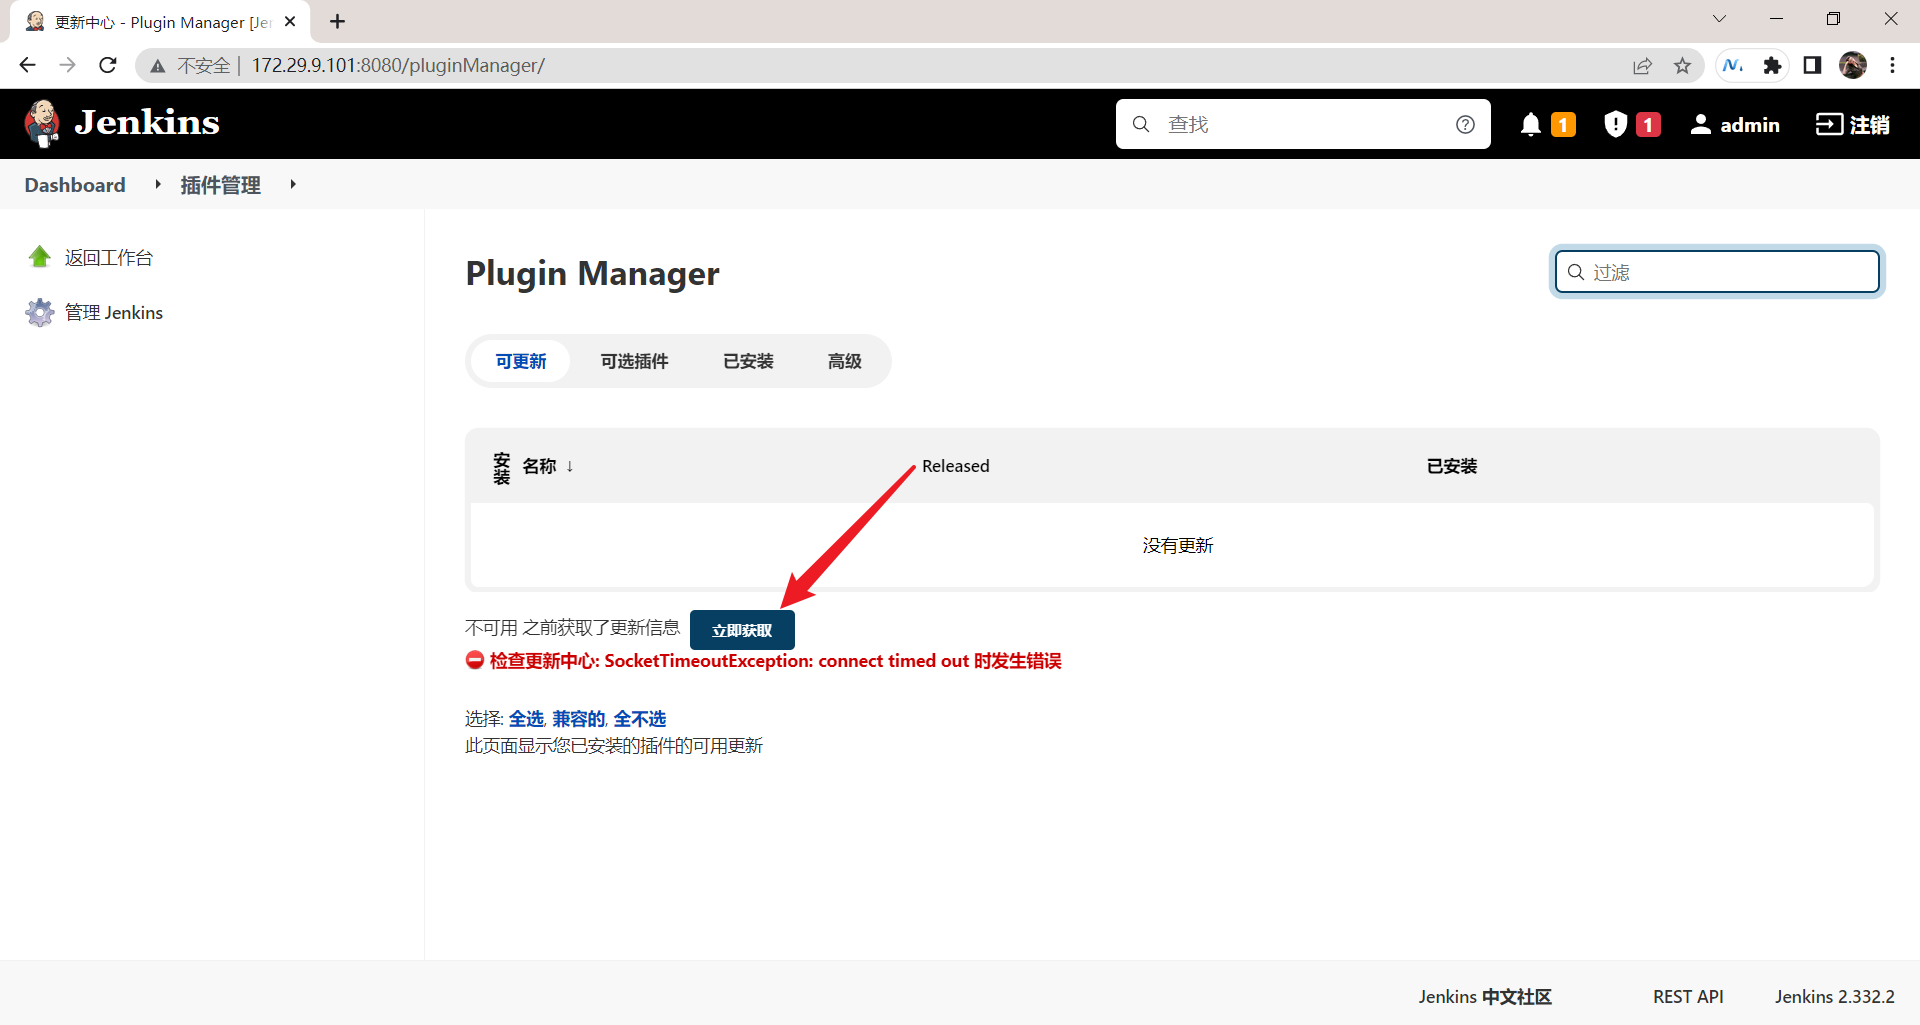Bookmark this page with the star icon
This screenshot has width=1920, height=1025.
(x=1683, y=66)
